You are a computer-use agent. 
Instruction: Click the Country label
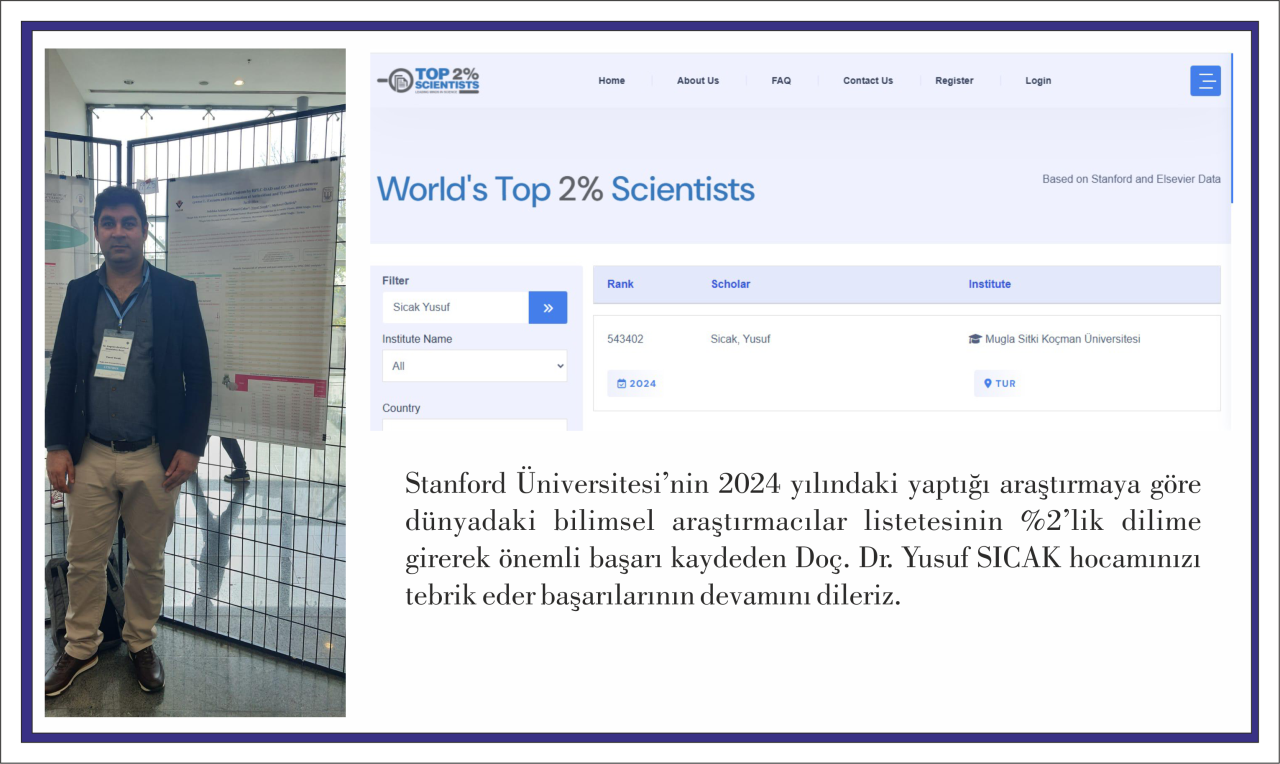(401, 408)
